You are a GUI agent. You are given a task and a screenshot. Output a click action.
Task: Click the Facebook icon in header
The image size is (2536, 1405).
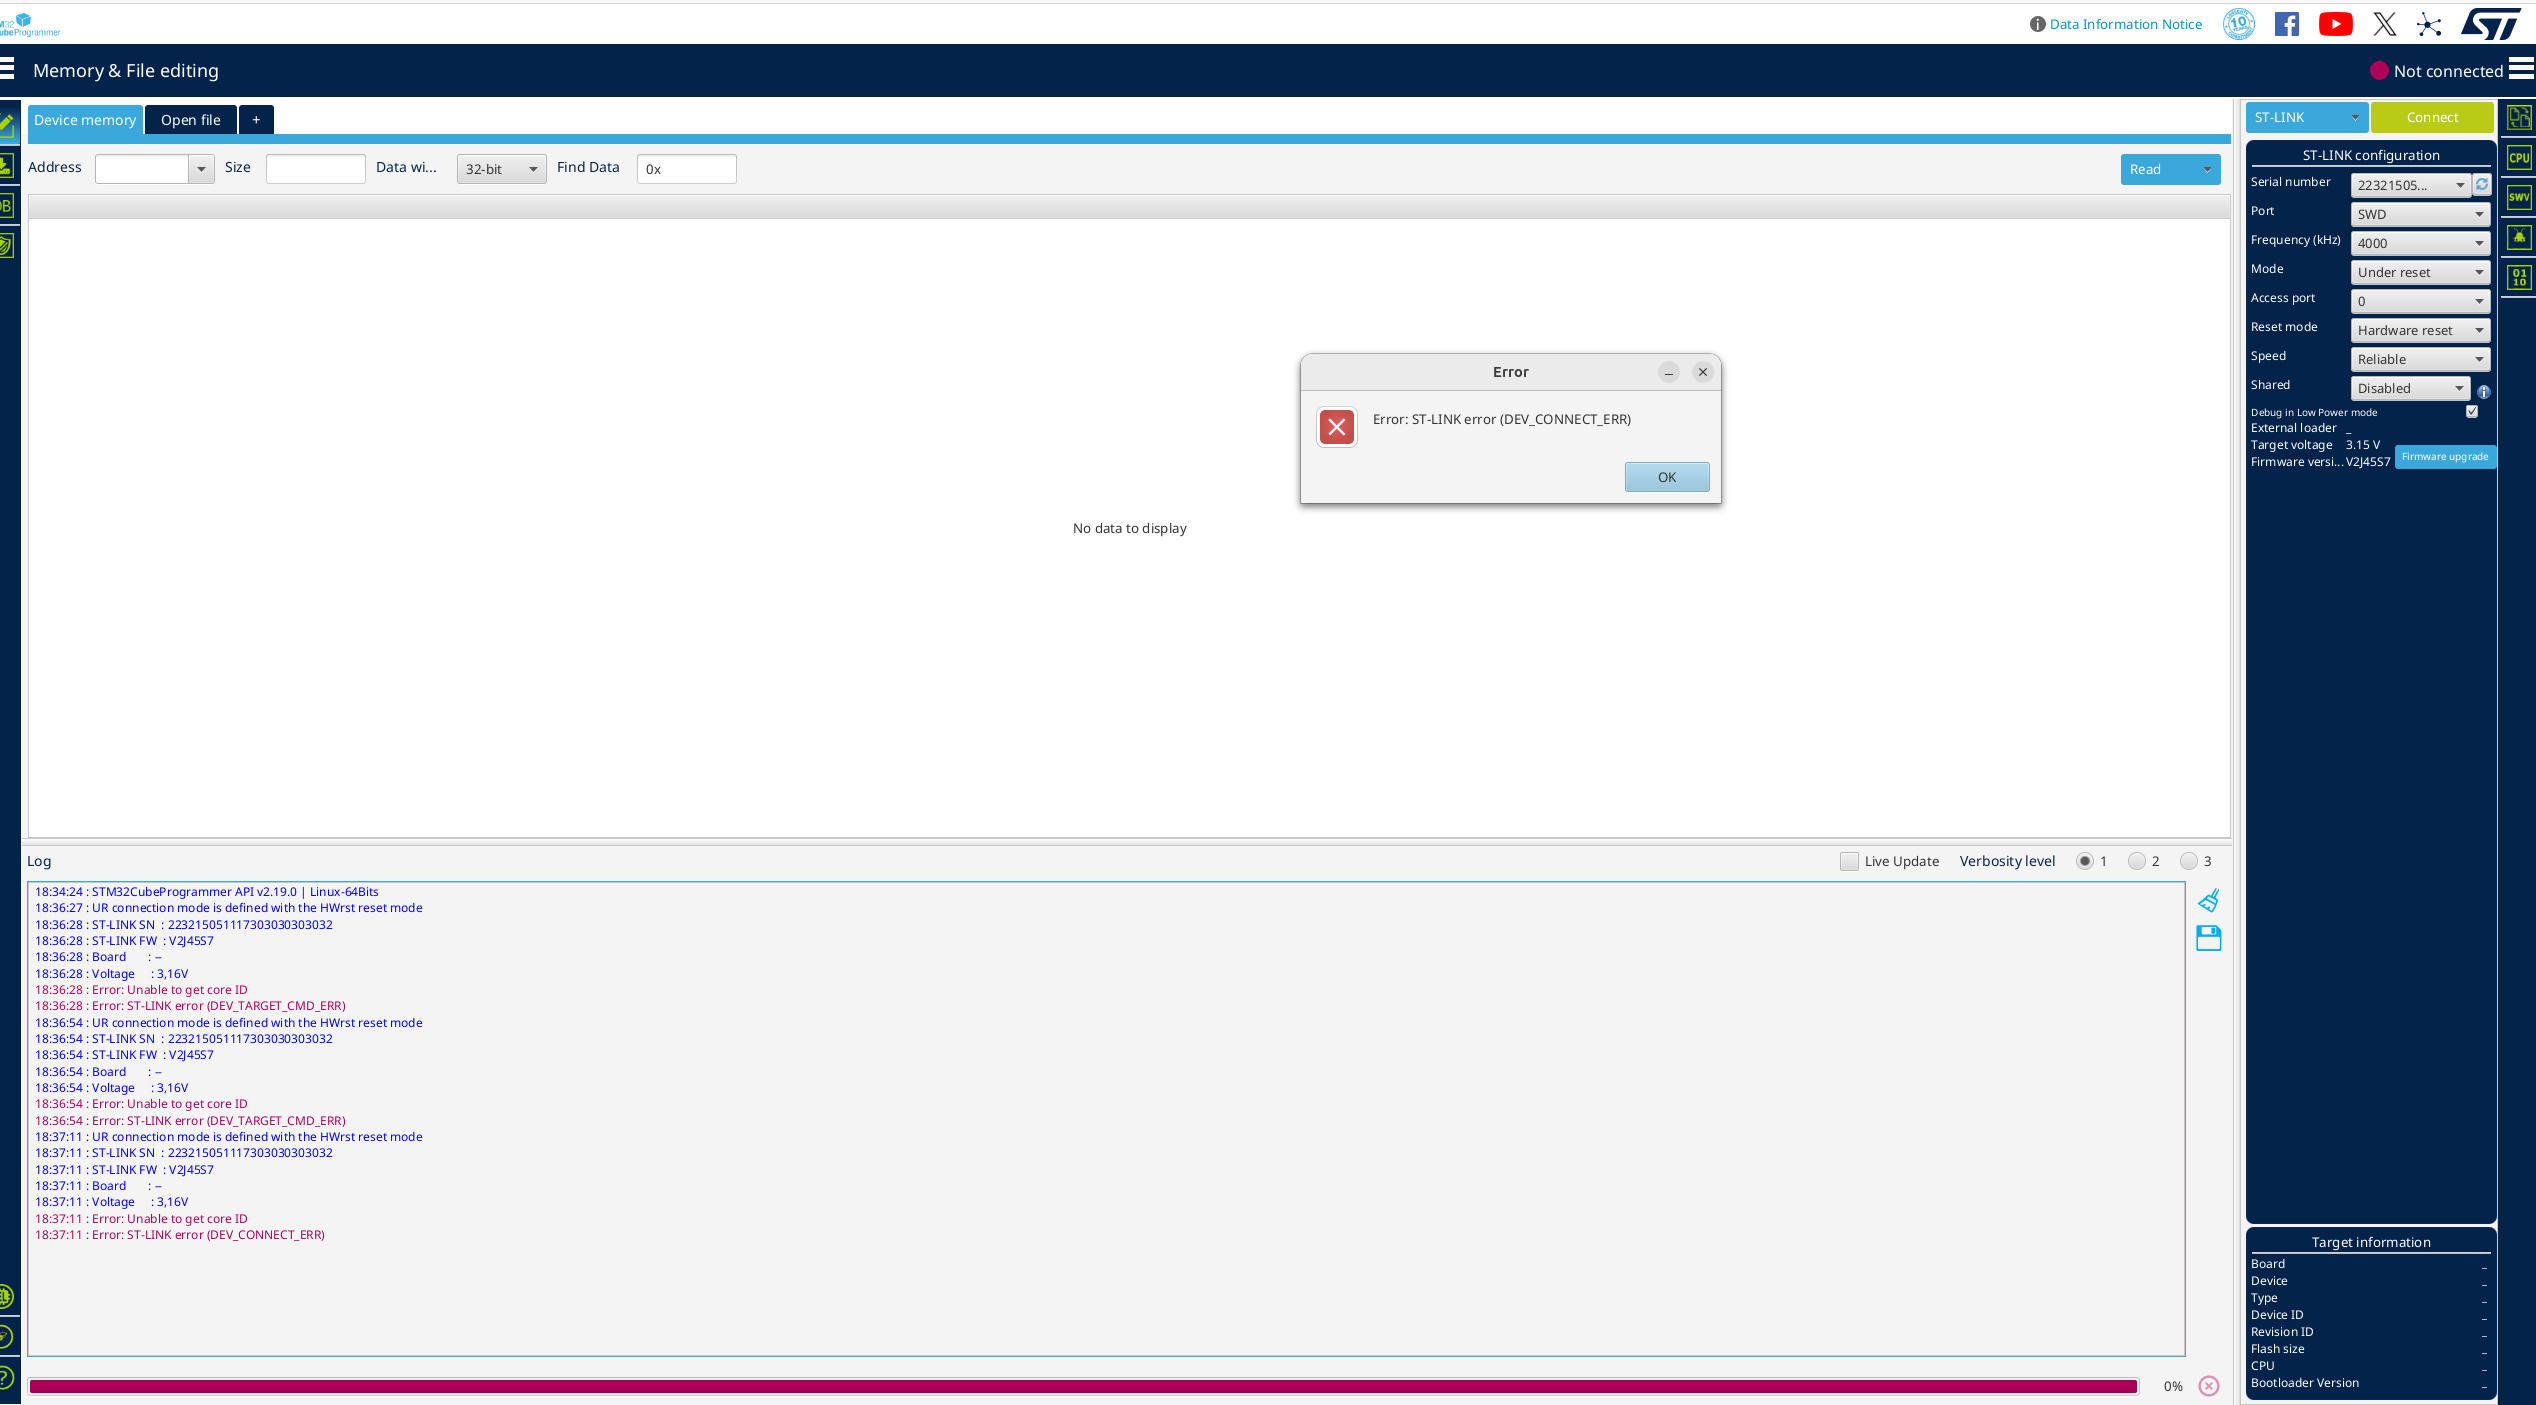(2286, 24)
